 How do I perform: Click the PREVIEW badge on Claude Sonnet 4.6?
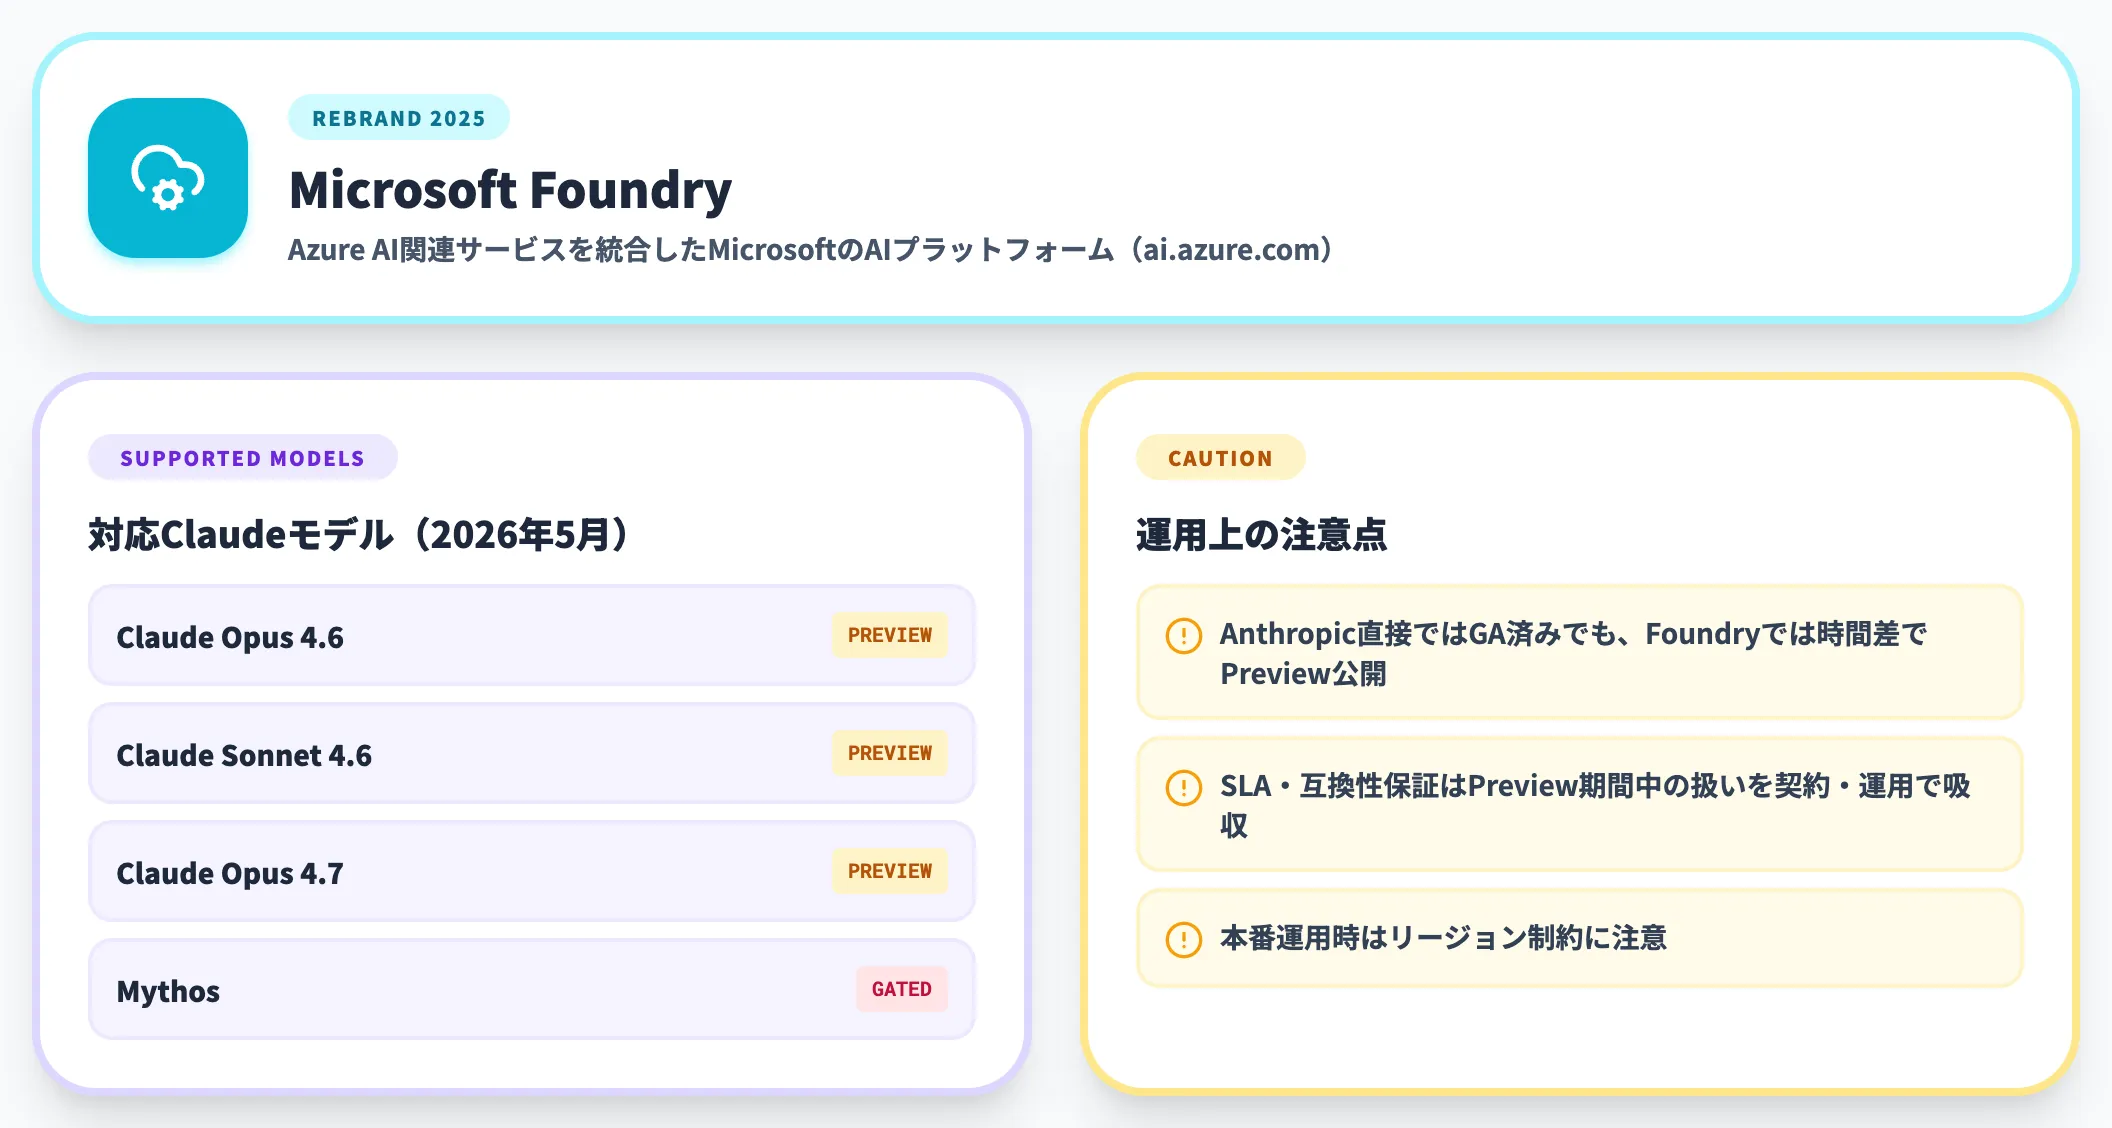coord(890,753)
